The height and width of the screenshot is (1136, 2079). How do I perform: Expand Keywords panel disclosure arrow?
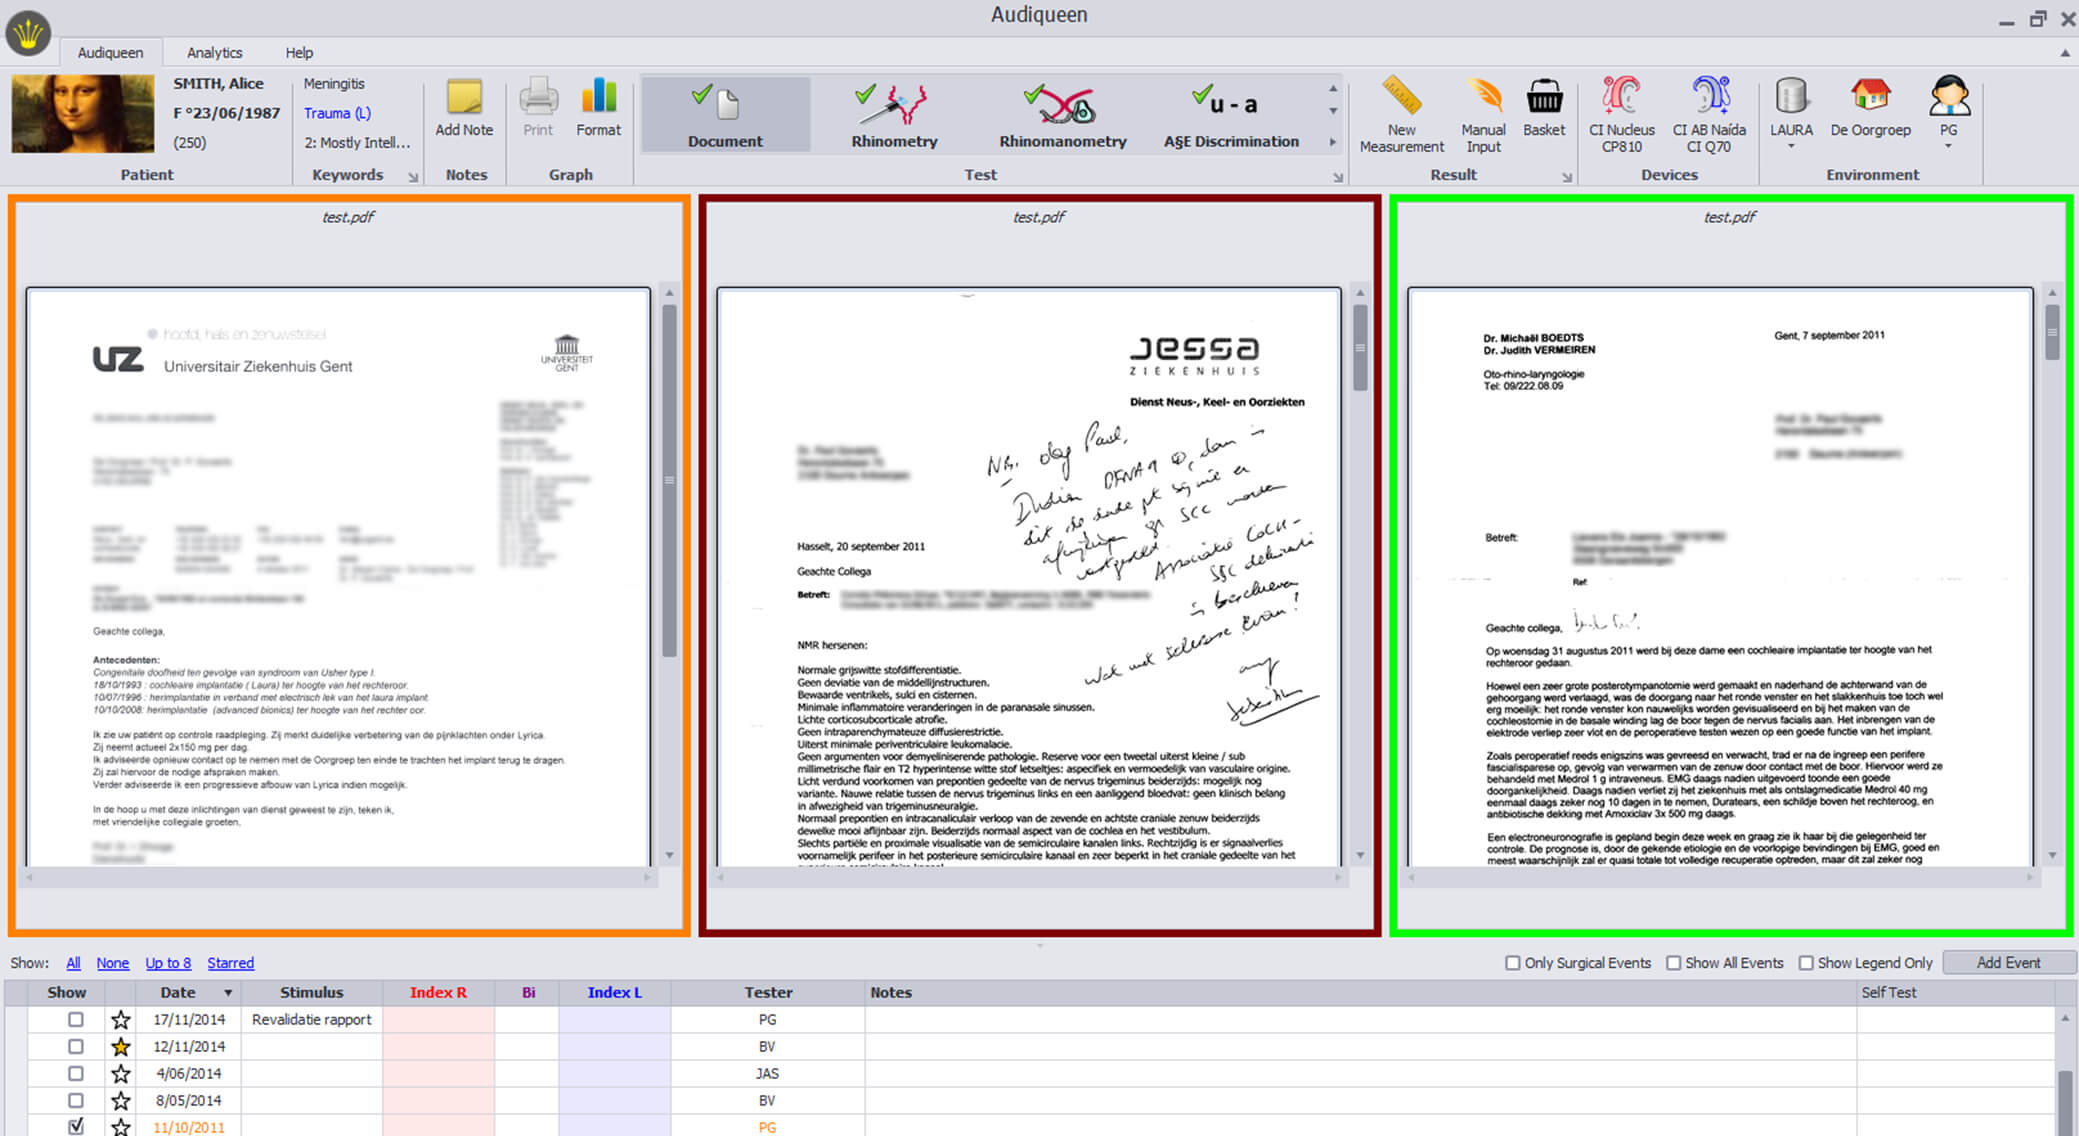tap(414, 175)
